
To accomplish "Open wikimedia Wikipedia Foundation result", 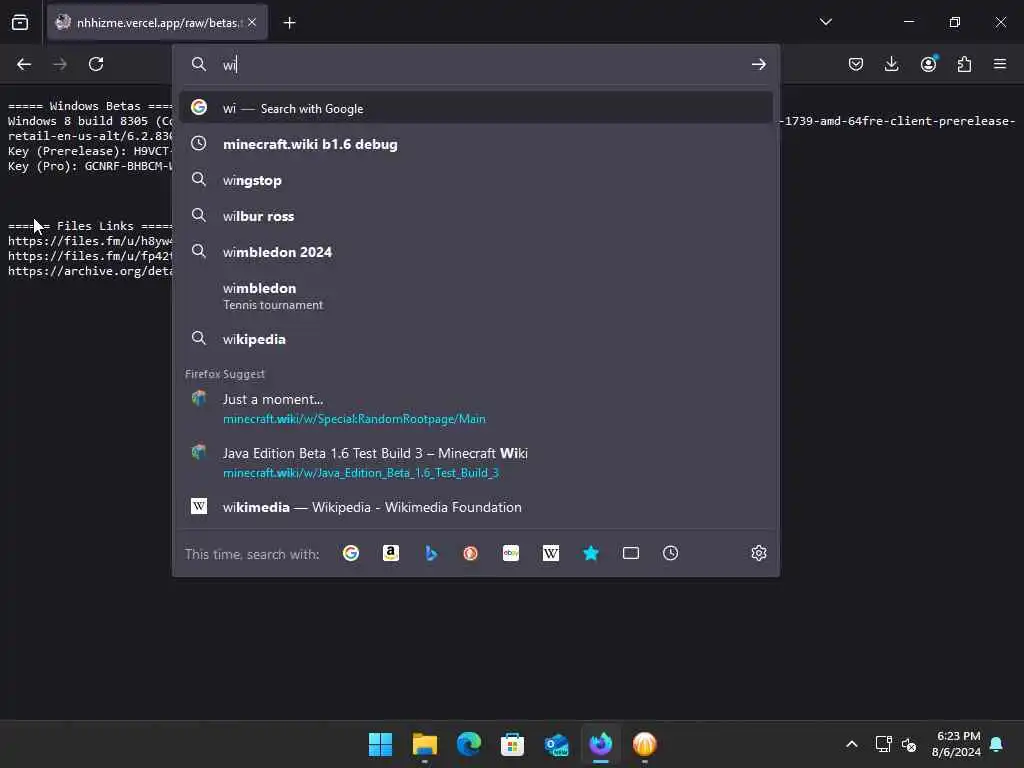I will 476,507.
